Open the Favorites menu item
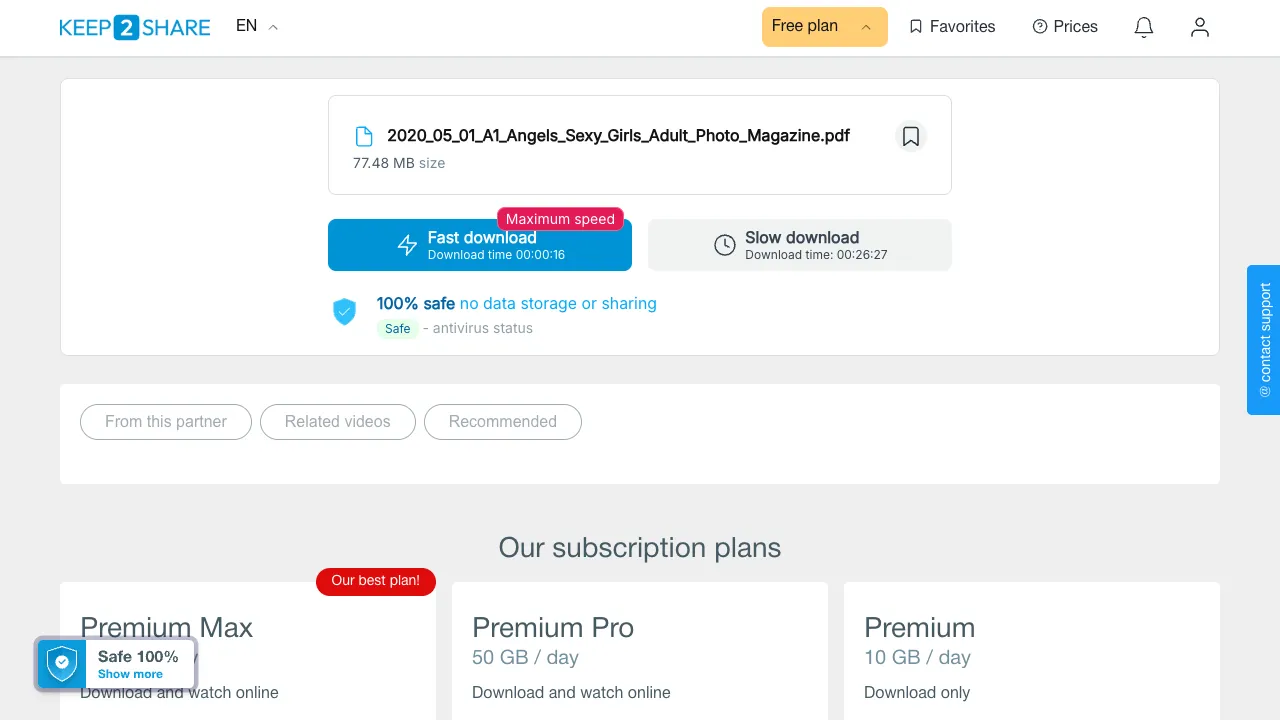 [952, 27]
